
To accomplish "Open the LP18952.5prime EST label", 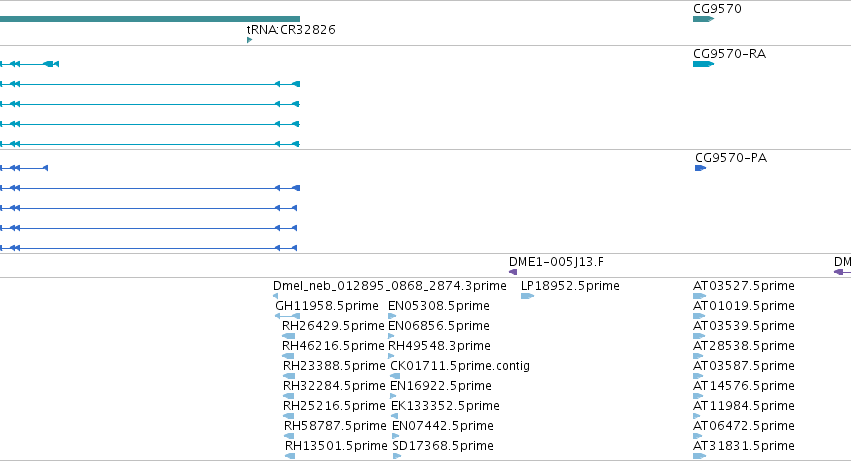I will 570,286.
